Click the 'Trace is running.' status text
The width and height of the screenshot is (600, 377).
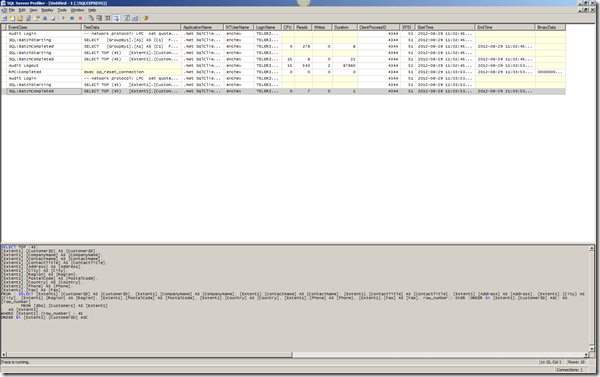(15, 362)
